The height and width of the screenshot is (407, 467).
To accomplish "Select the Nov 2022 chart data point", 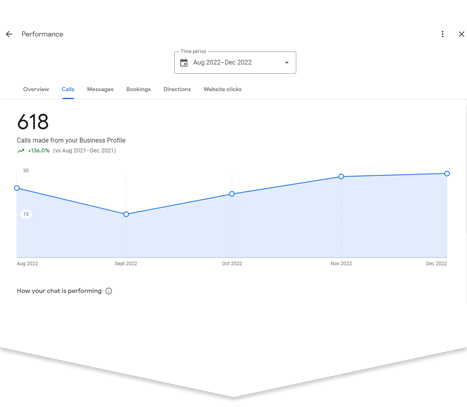I will click(341, 176).
